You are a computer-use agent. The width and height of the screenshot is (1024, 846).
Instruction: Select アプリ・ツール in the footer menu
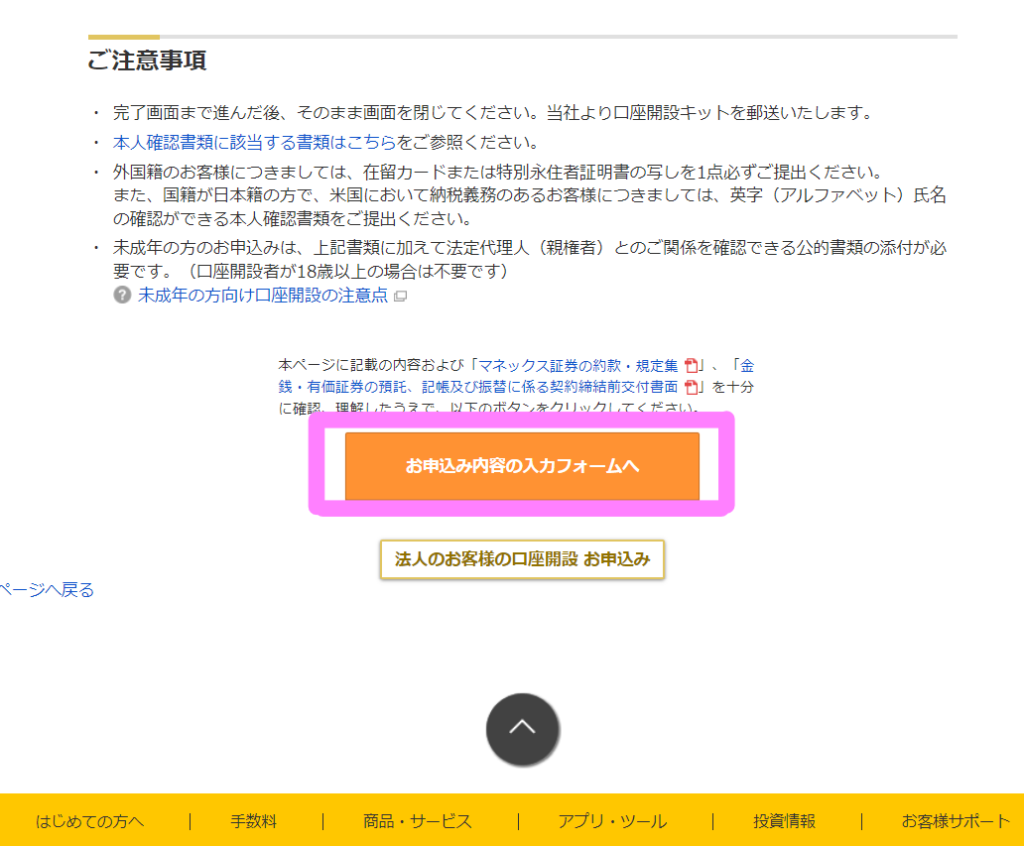pos(612,821)
